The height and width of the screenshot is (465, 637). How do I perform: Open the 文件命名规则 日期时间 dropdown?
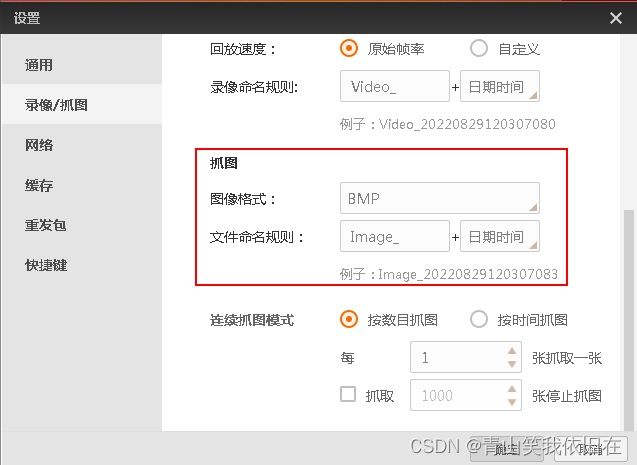click(500, 236)
